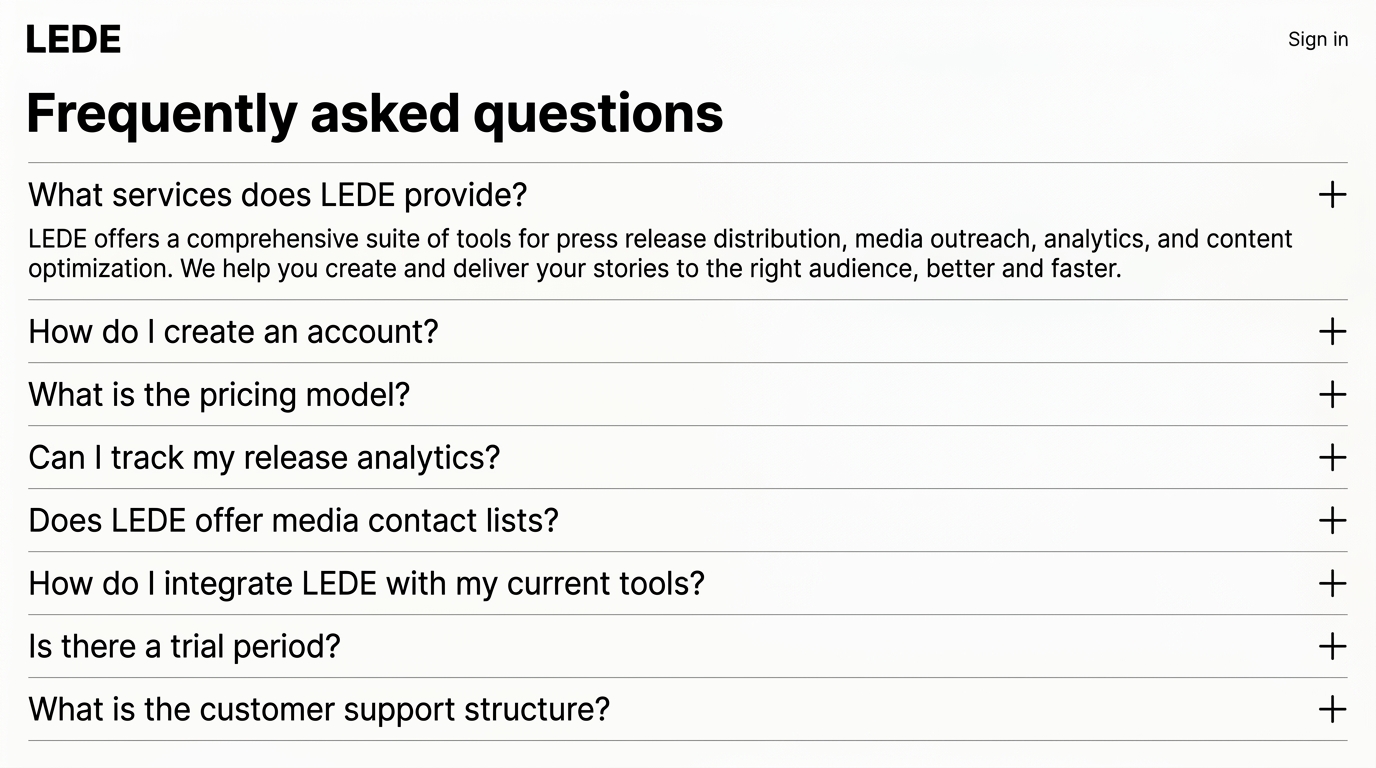Open the Sign in link
The image size is (1376, 768).
coord(1317,40)
